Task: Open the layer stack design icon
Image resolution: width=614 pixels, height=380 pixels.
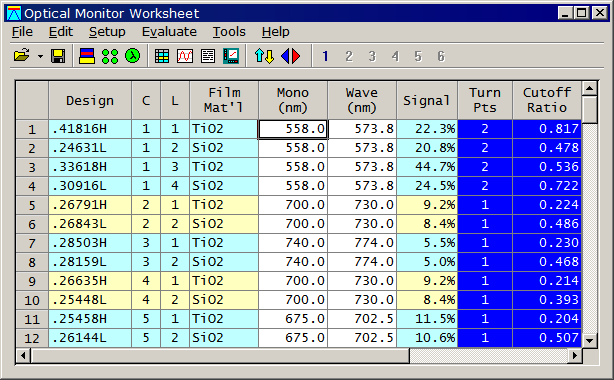Action: 87,56
